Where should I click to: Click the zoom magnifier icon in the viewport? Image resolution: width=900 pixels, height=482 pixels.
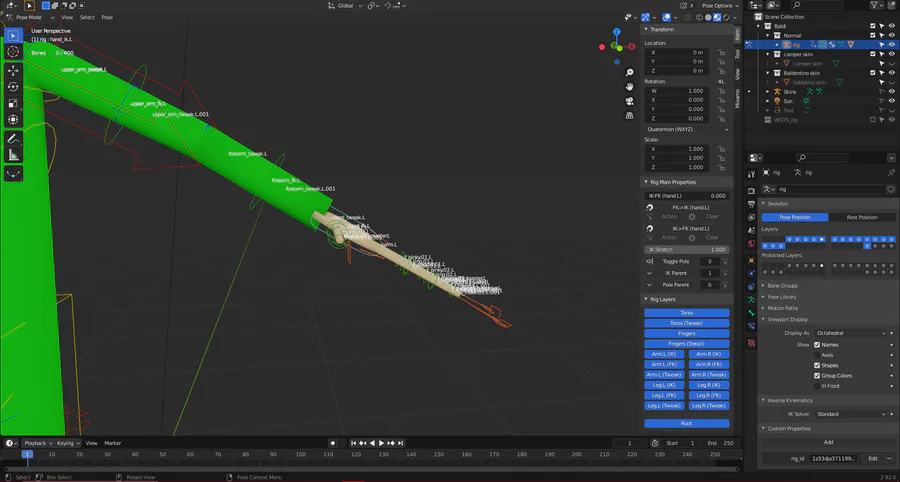[x=630, y=72]
